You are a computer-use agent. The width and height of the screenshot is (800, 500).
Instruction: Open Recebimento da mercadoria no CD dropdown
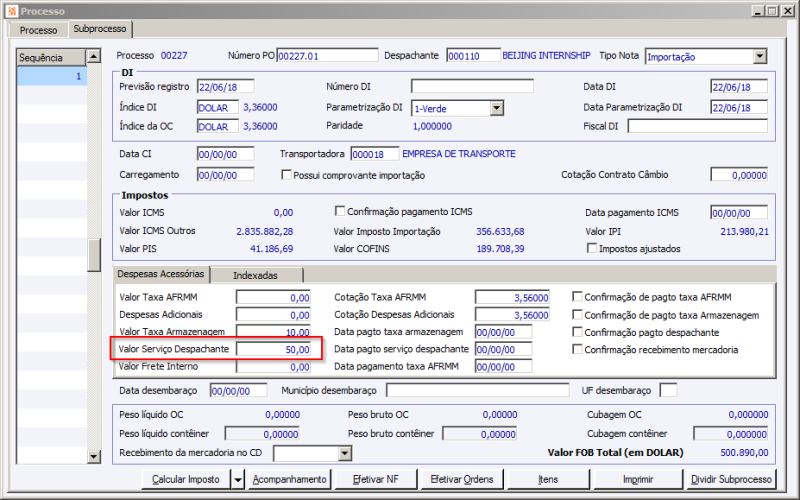coord(345,454)
